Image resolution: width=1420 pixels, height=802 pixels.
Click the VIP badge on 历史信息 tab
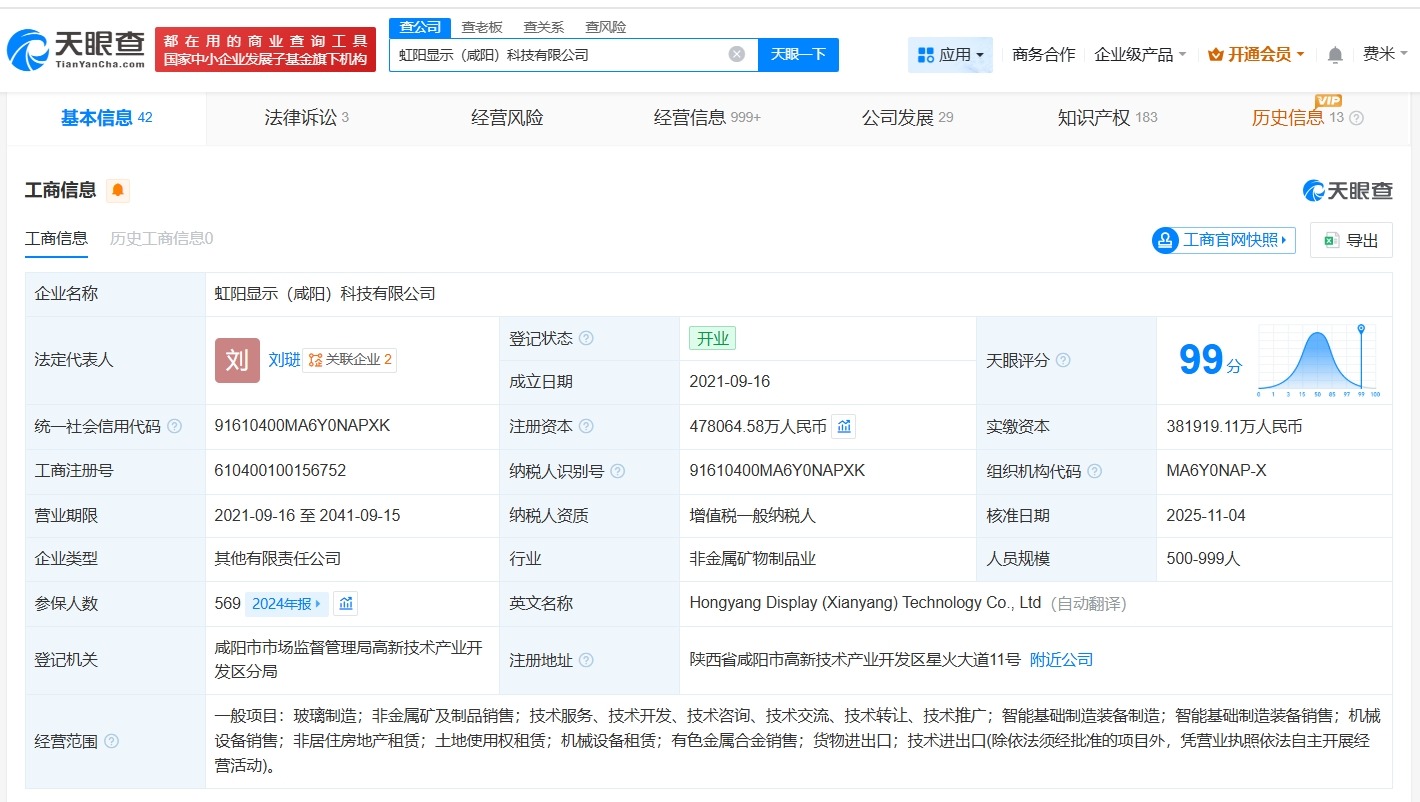point(1331,102)
